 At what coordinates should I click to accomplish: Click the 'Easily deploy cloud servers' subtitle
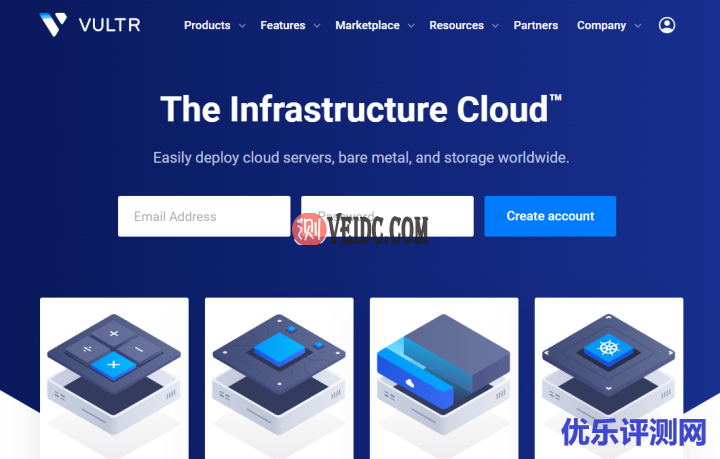[361, 157]
